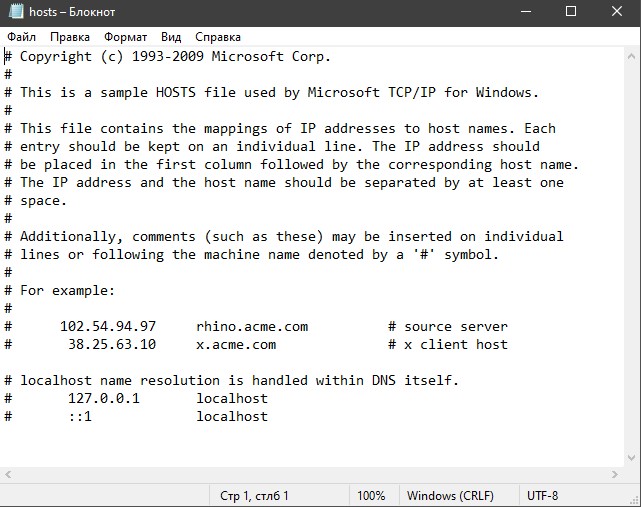Minimize the hosts Notepad window

coord(526,11)
